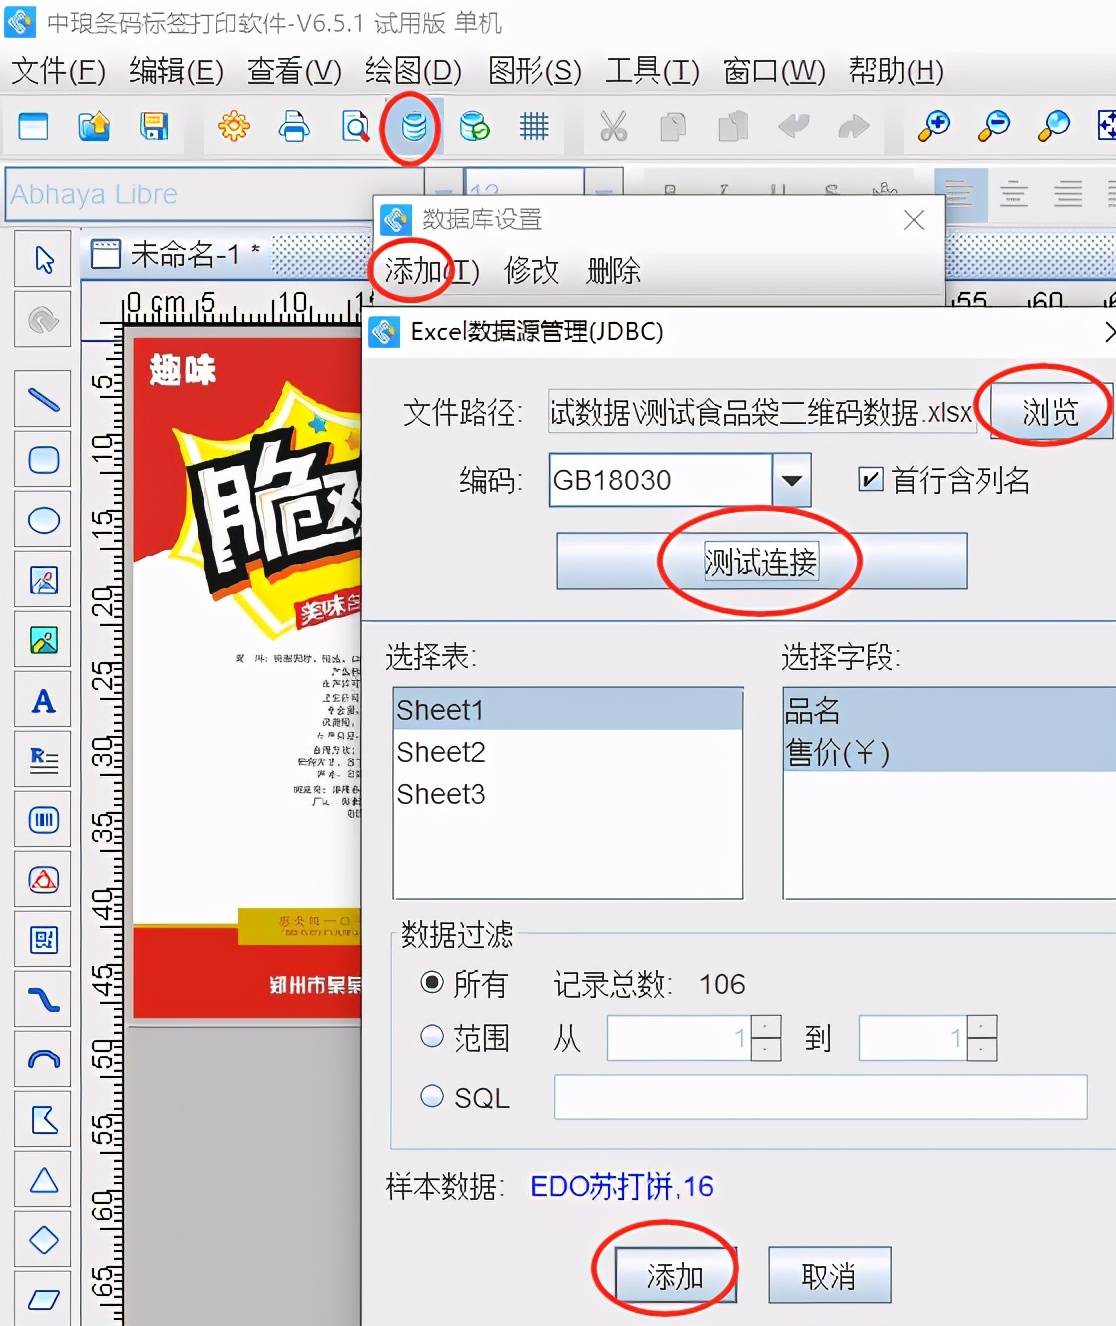Viewport: 1116px width, 1326px height.
Task: Select Sheet2 in the table list
Action: [x=440, y=752]
